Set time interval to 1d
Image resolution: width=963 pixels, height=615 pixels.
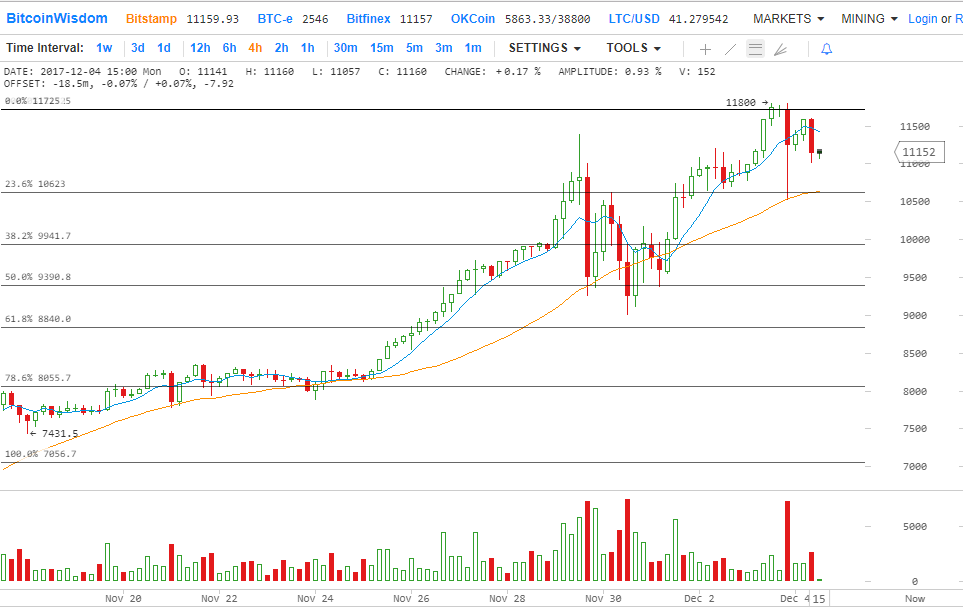(x=164, y=48)
